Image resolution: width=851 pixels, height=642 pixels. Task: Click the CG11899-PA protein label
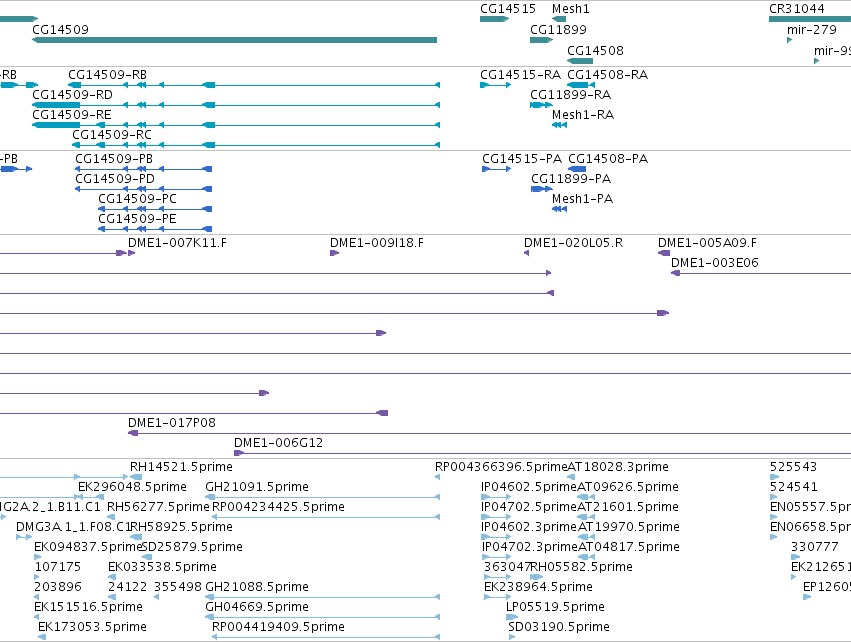[x=571, y=179]
